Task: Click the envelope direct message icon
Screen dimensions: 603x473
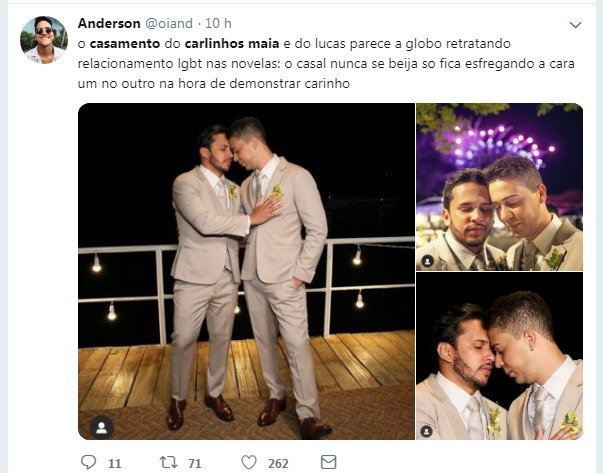Action: coord(328,462)
